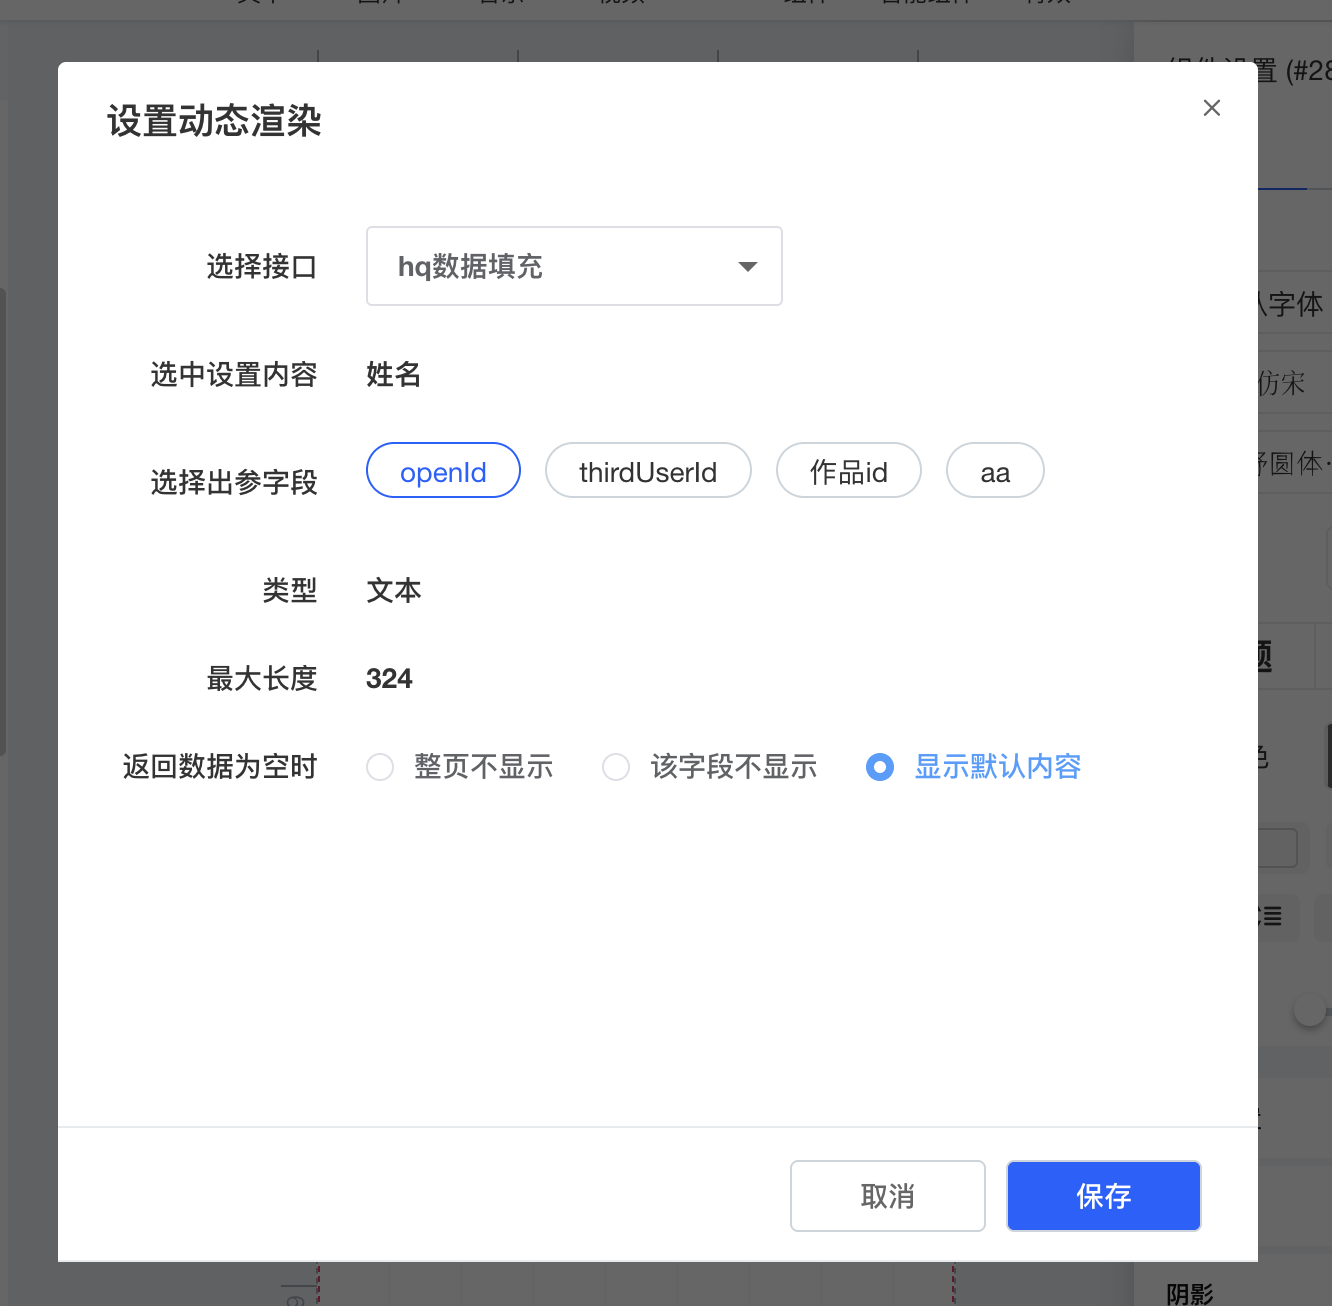
Task: Click the line-spacing list icon in the right panel
Action: pos(1272,917)
